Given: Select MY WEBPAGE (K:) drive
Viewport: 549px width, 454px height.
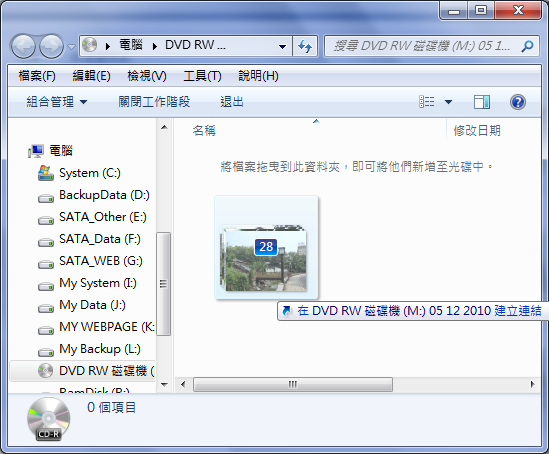Looking at the screenshot, I should pyautogui.click(x=107, y=327).
